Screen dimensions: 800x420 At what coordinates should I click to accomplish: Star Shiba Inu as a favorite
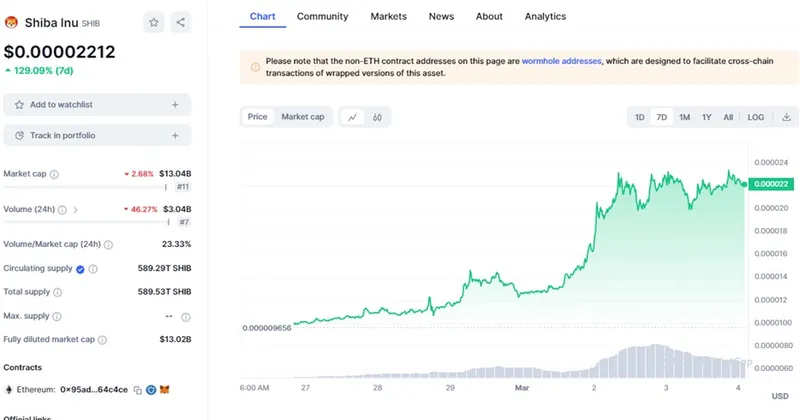(x=153, y=21)
